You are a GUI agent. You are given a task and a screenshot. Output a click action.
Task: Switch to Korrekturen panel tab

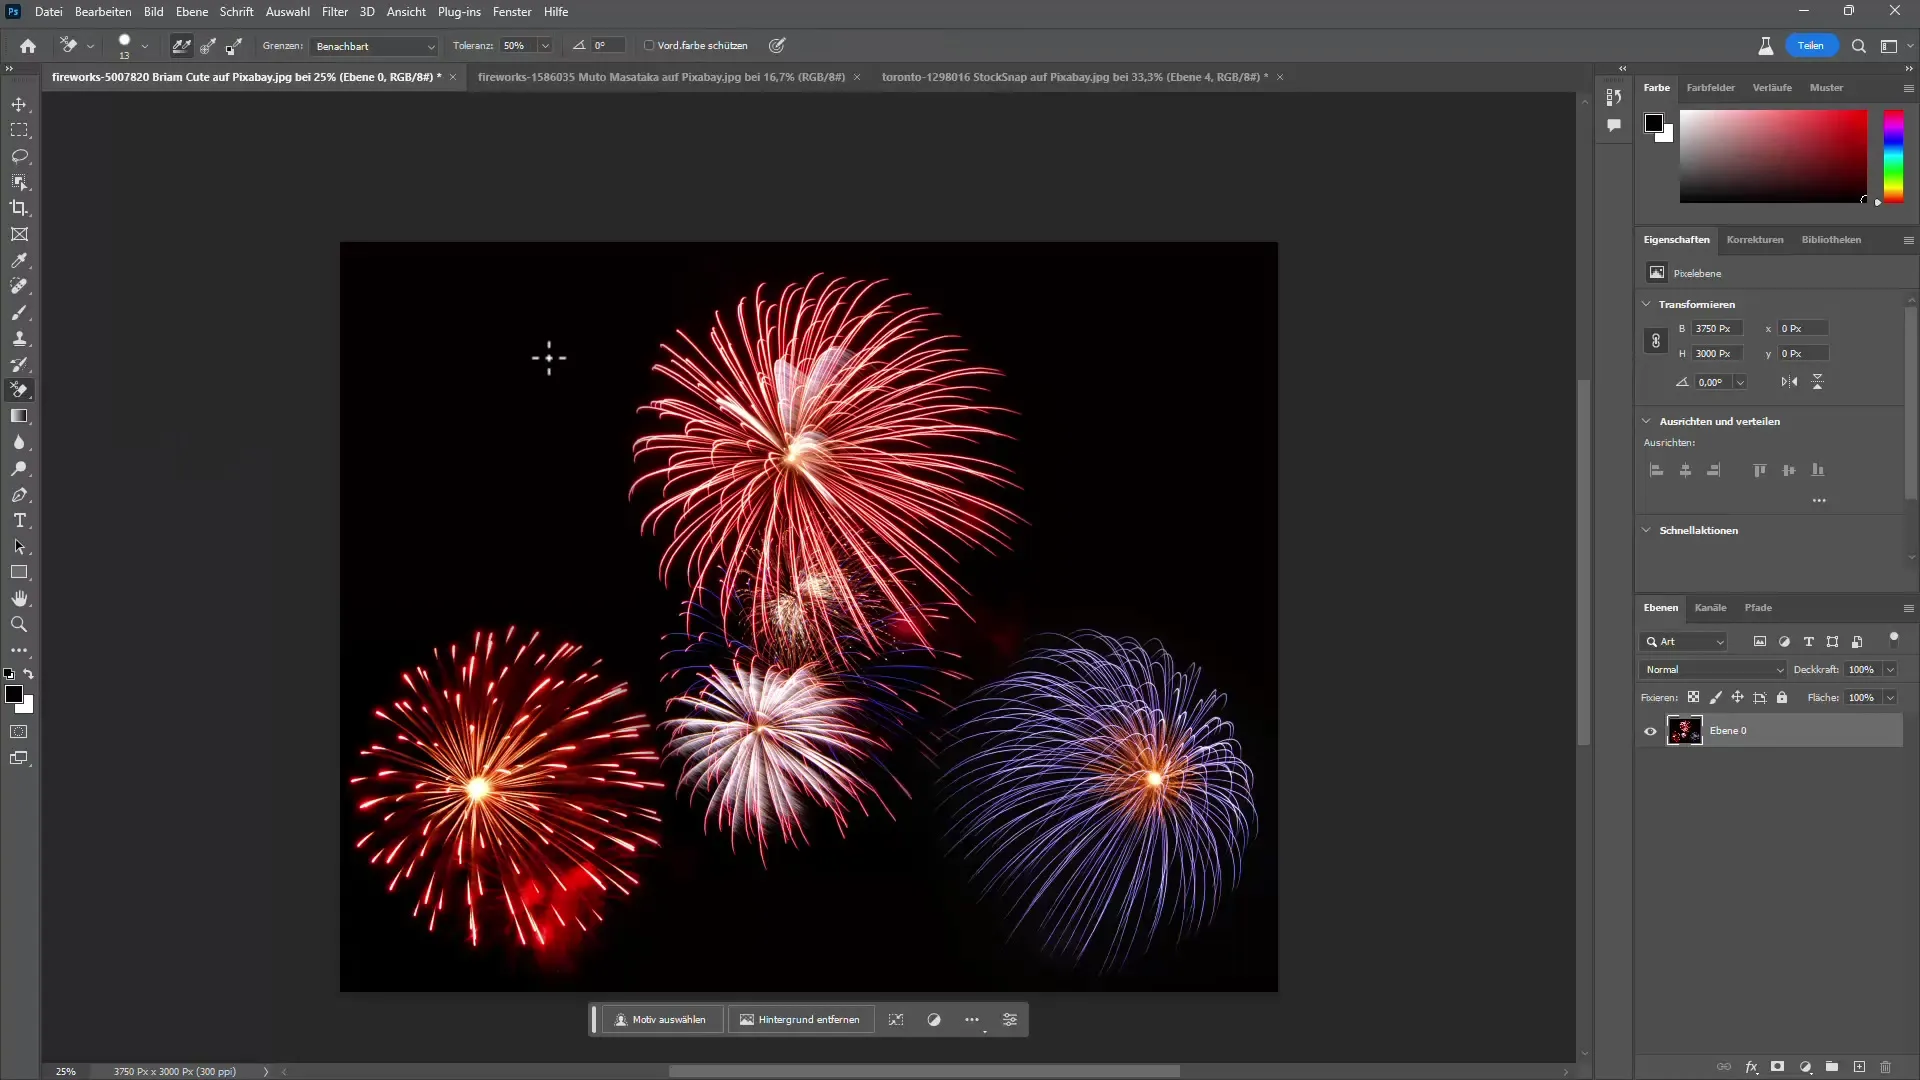pos(1755,239)
